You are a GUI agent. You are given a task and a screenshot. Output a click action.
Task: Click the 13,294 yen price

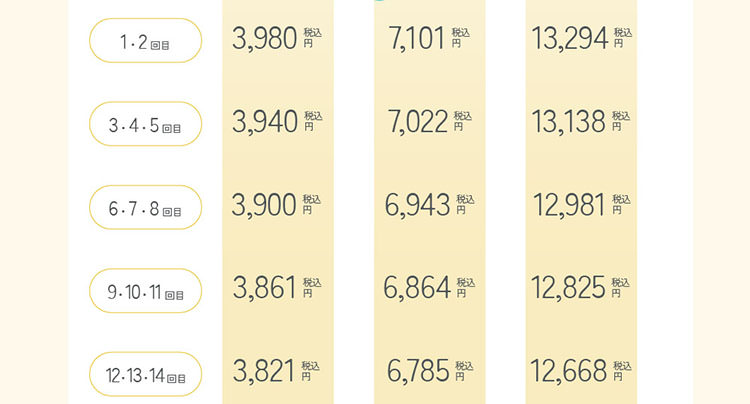571,40
